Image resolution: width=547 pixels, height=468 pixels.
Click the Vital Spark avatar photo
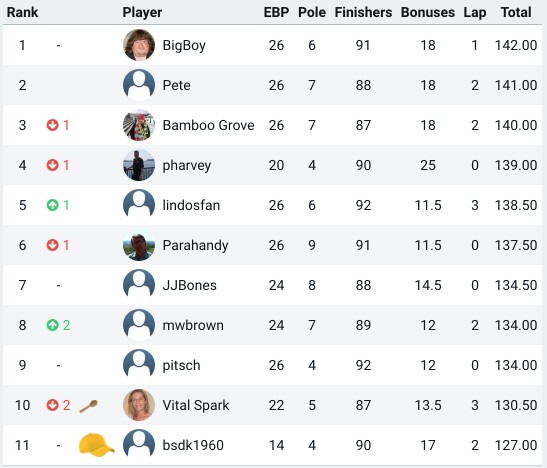tap(139, 405)
